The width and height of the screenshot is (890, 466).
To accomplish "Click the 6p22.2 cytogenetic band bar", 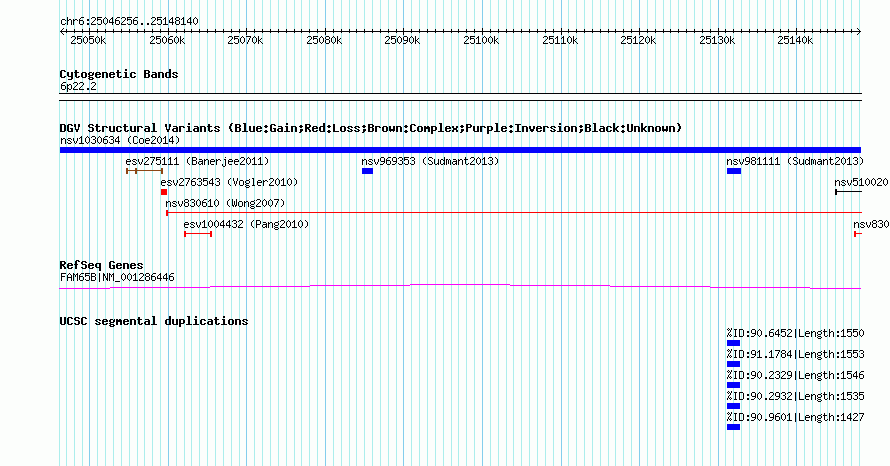I will coord(460,97).
